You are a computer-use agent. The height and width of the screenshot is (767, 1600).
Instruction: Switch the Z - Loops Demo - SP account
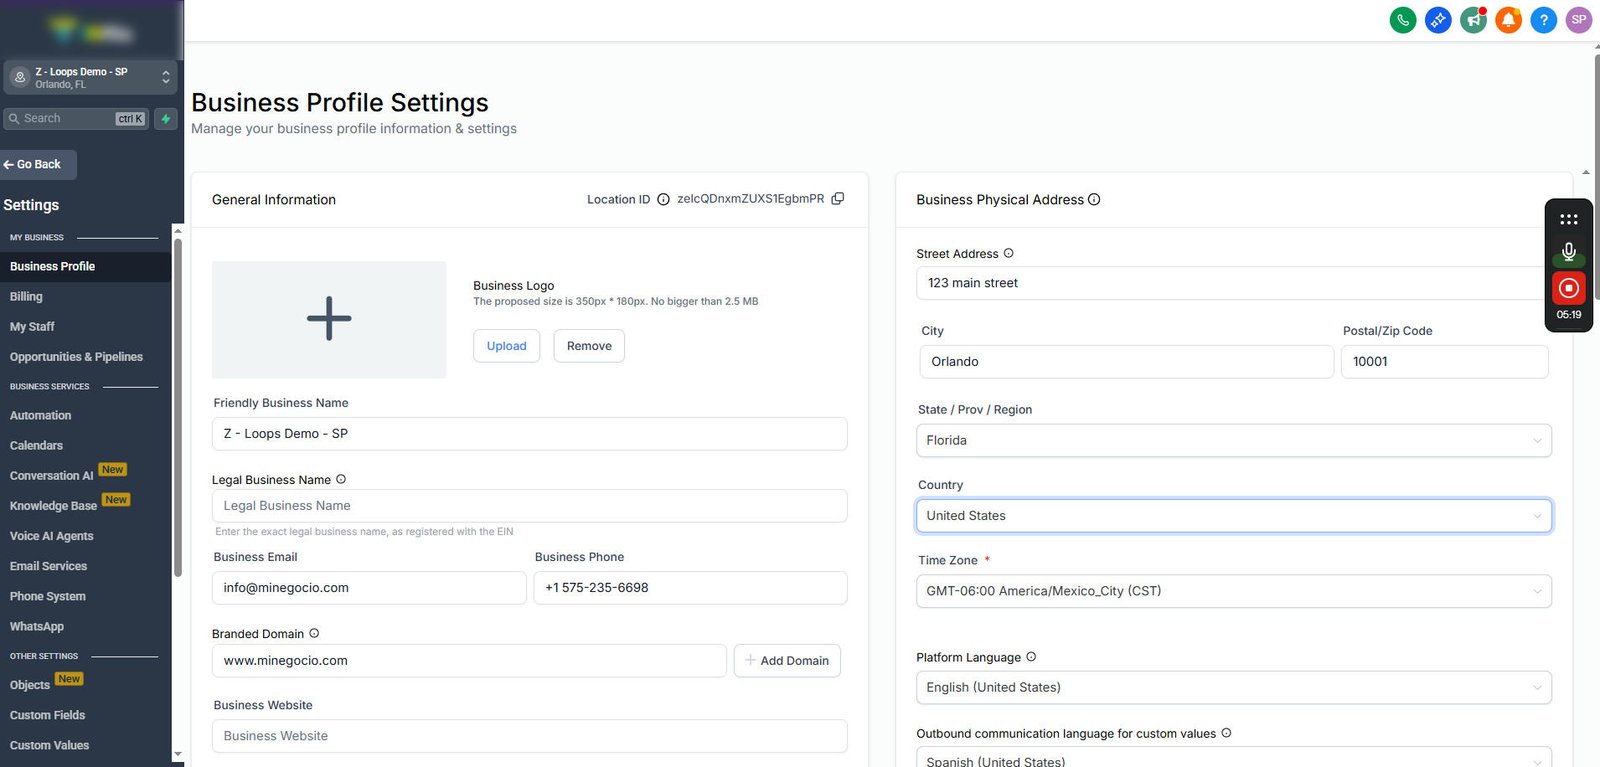[x=91, y=77]
